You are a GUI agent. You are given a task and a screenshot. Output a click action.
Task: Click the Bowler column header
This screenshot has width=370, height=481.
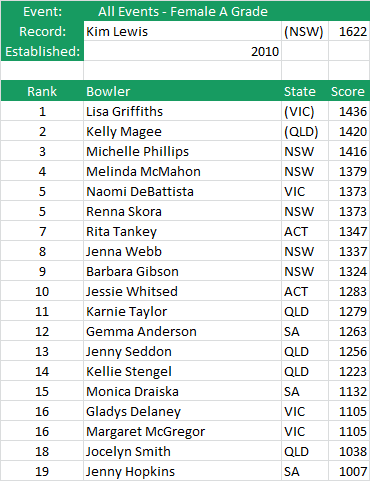coord(182,91)
